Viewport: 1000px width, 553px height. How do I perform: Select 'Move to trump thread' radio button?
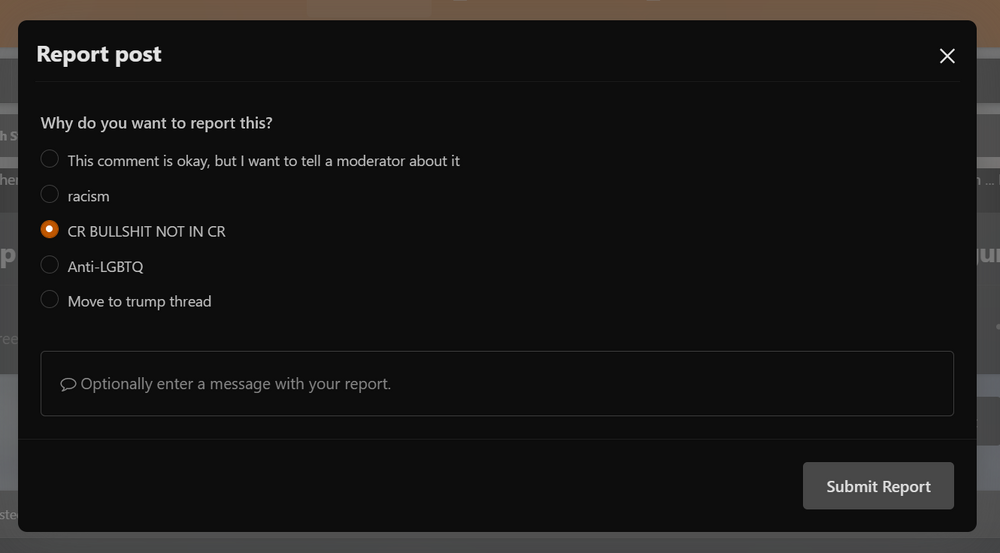(x=50, y=300)
